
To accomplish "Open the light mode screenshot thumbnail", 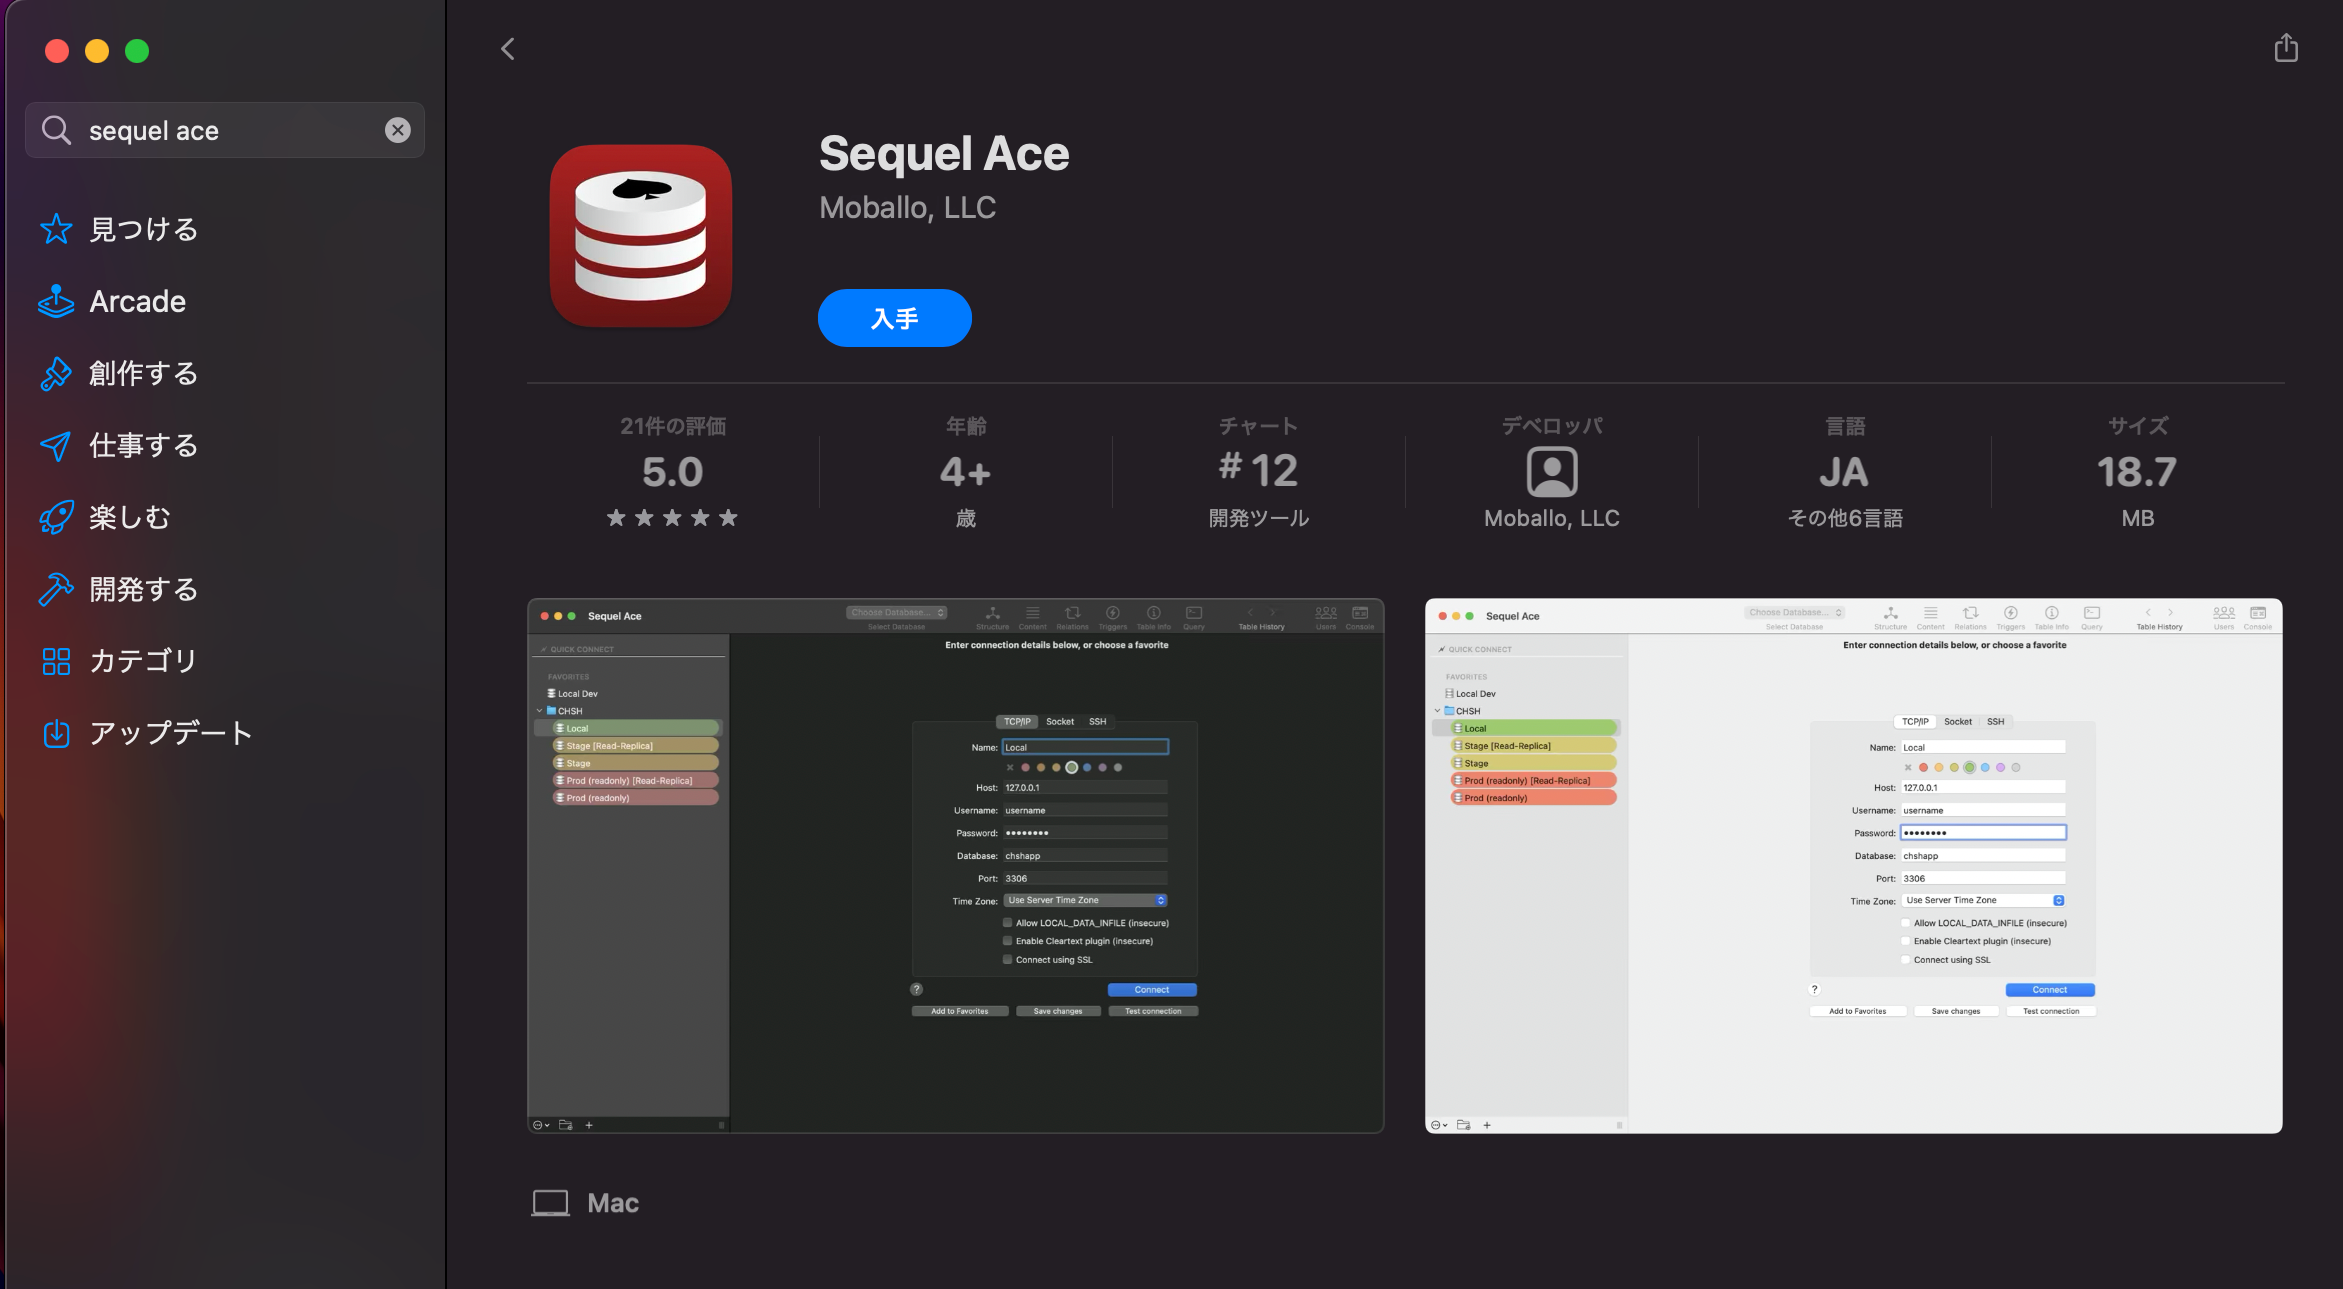I will [1853, 865].
